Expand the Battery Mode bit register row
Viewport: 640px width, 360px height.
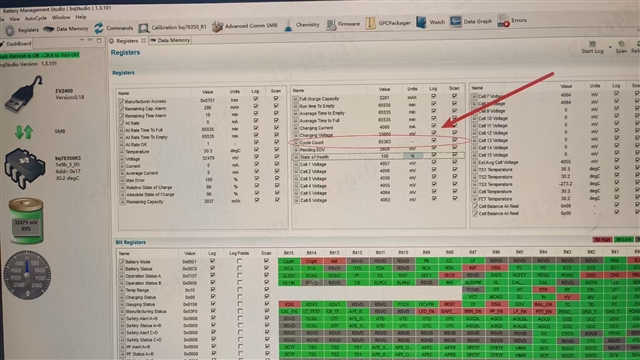click(121, 262)
